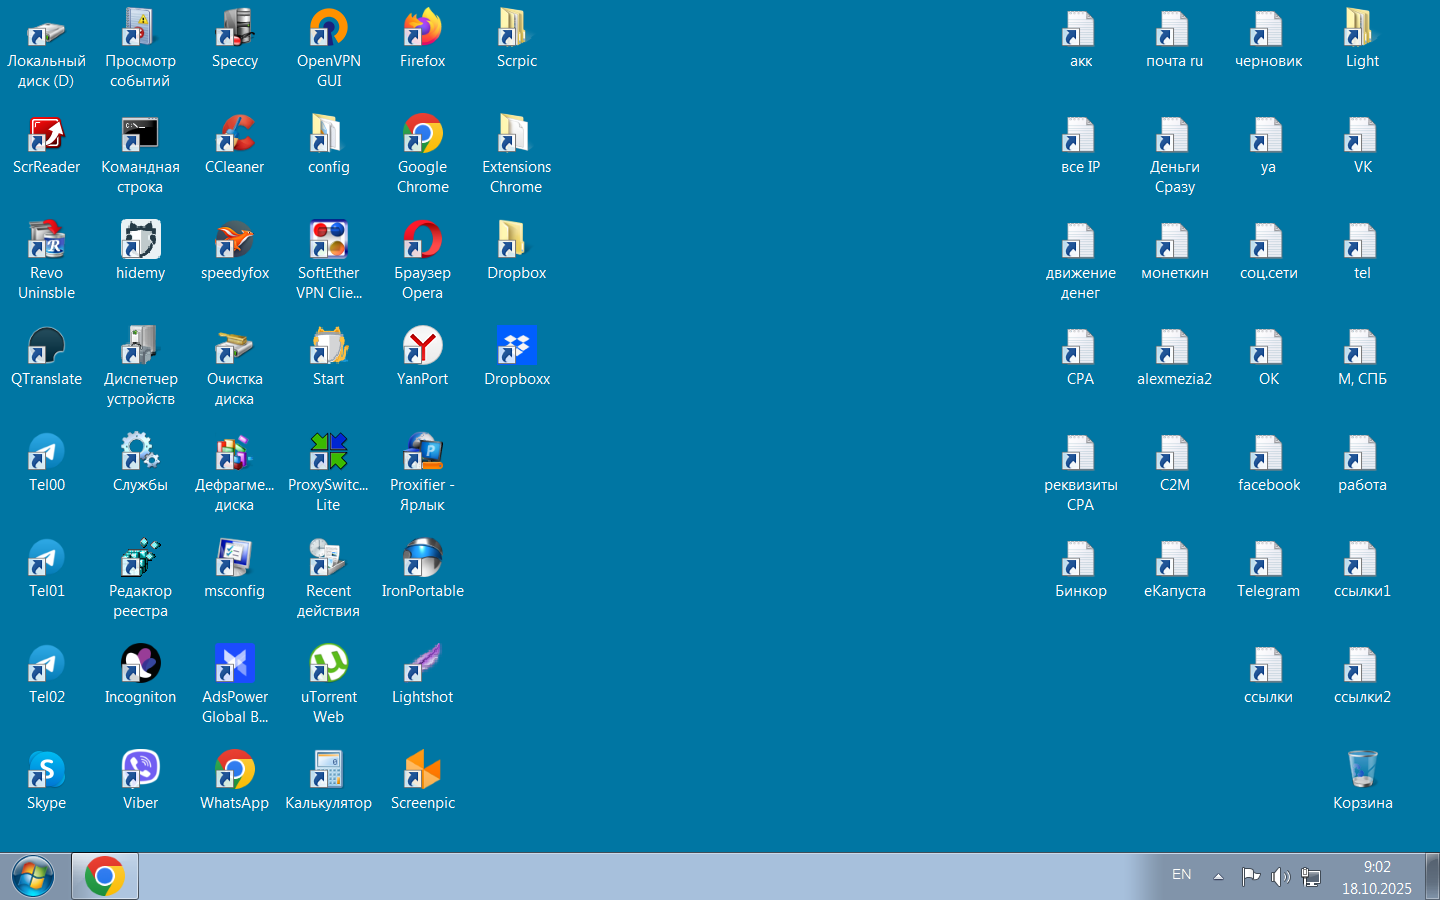This screenshot has height=900, width=1440.
Task: Show hidden tray icons arrow
Action: click(1218, 877)
